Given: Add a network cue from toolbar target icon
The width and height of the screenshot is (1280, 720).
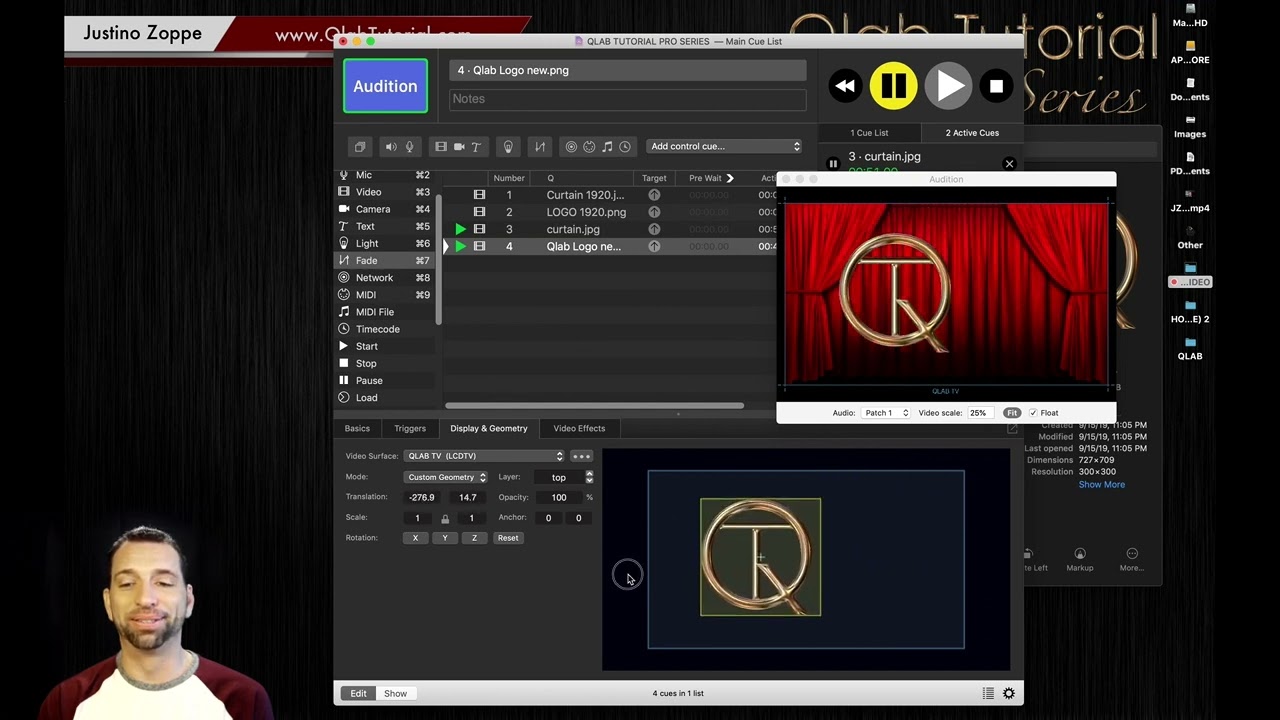Looking at the screenshot, I should click(571, 147).
